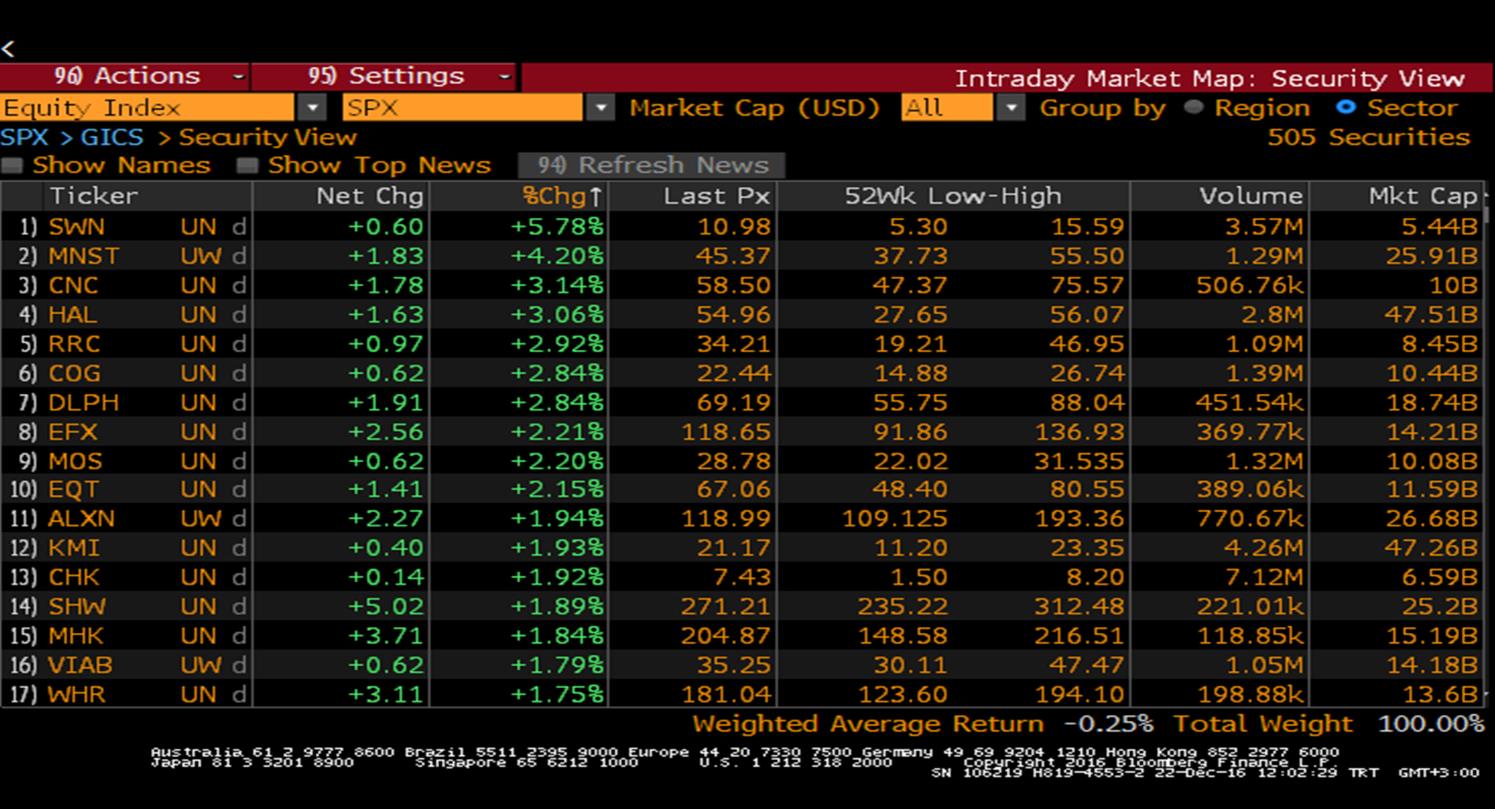Open the 96) Actions menu

[124, 76]
